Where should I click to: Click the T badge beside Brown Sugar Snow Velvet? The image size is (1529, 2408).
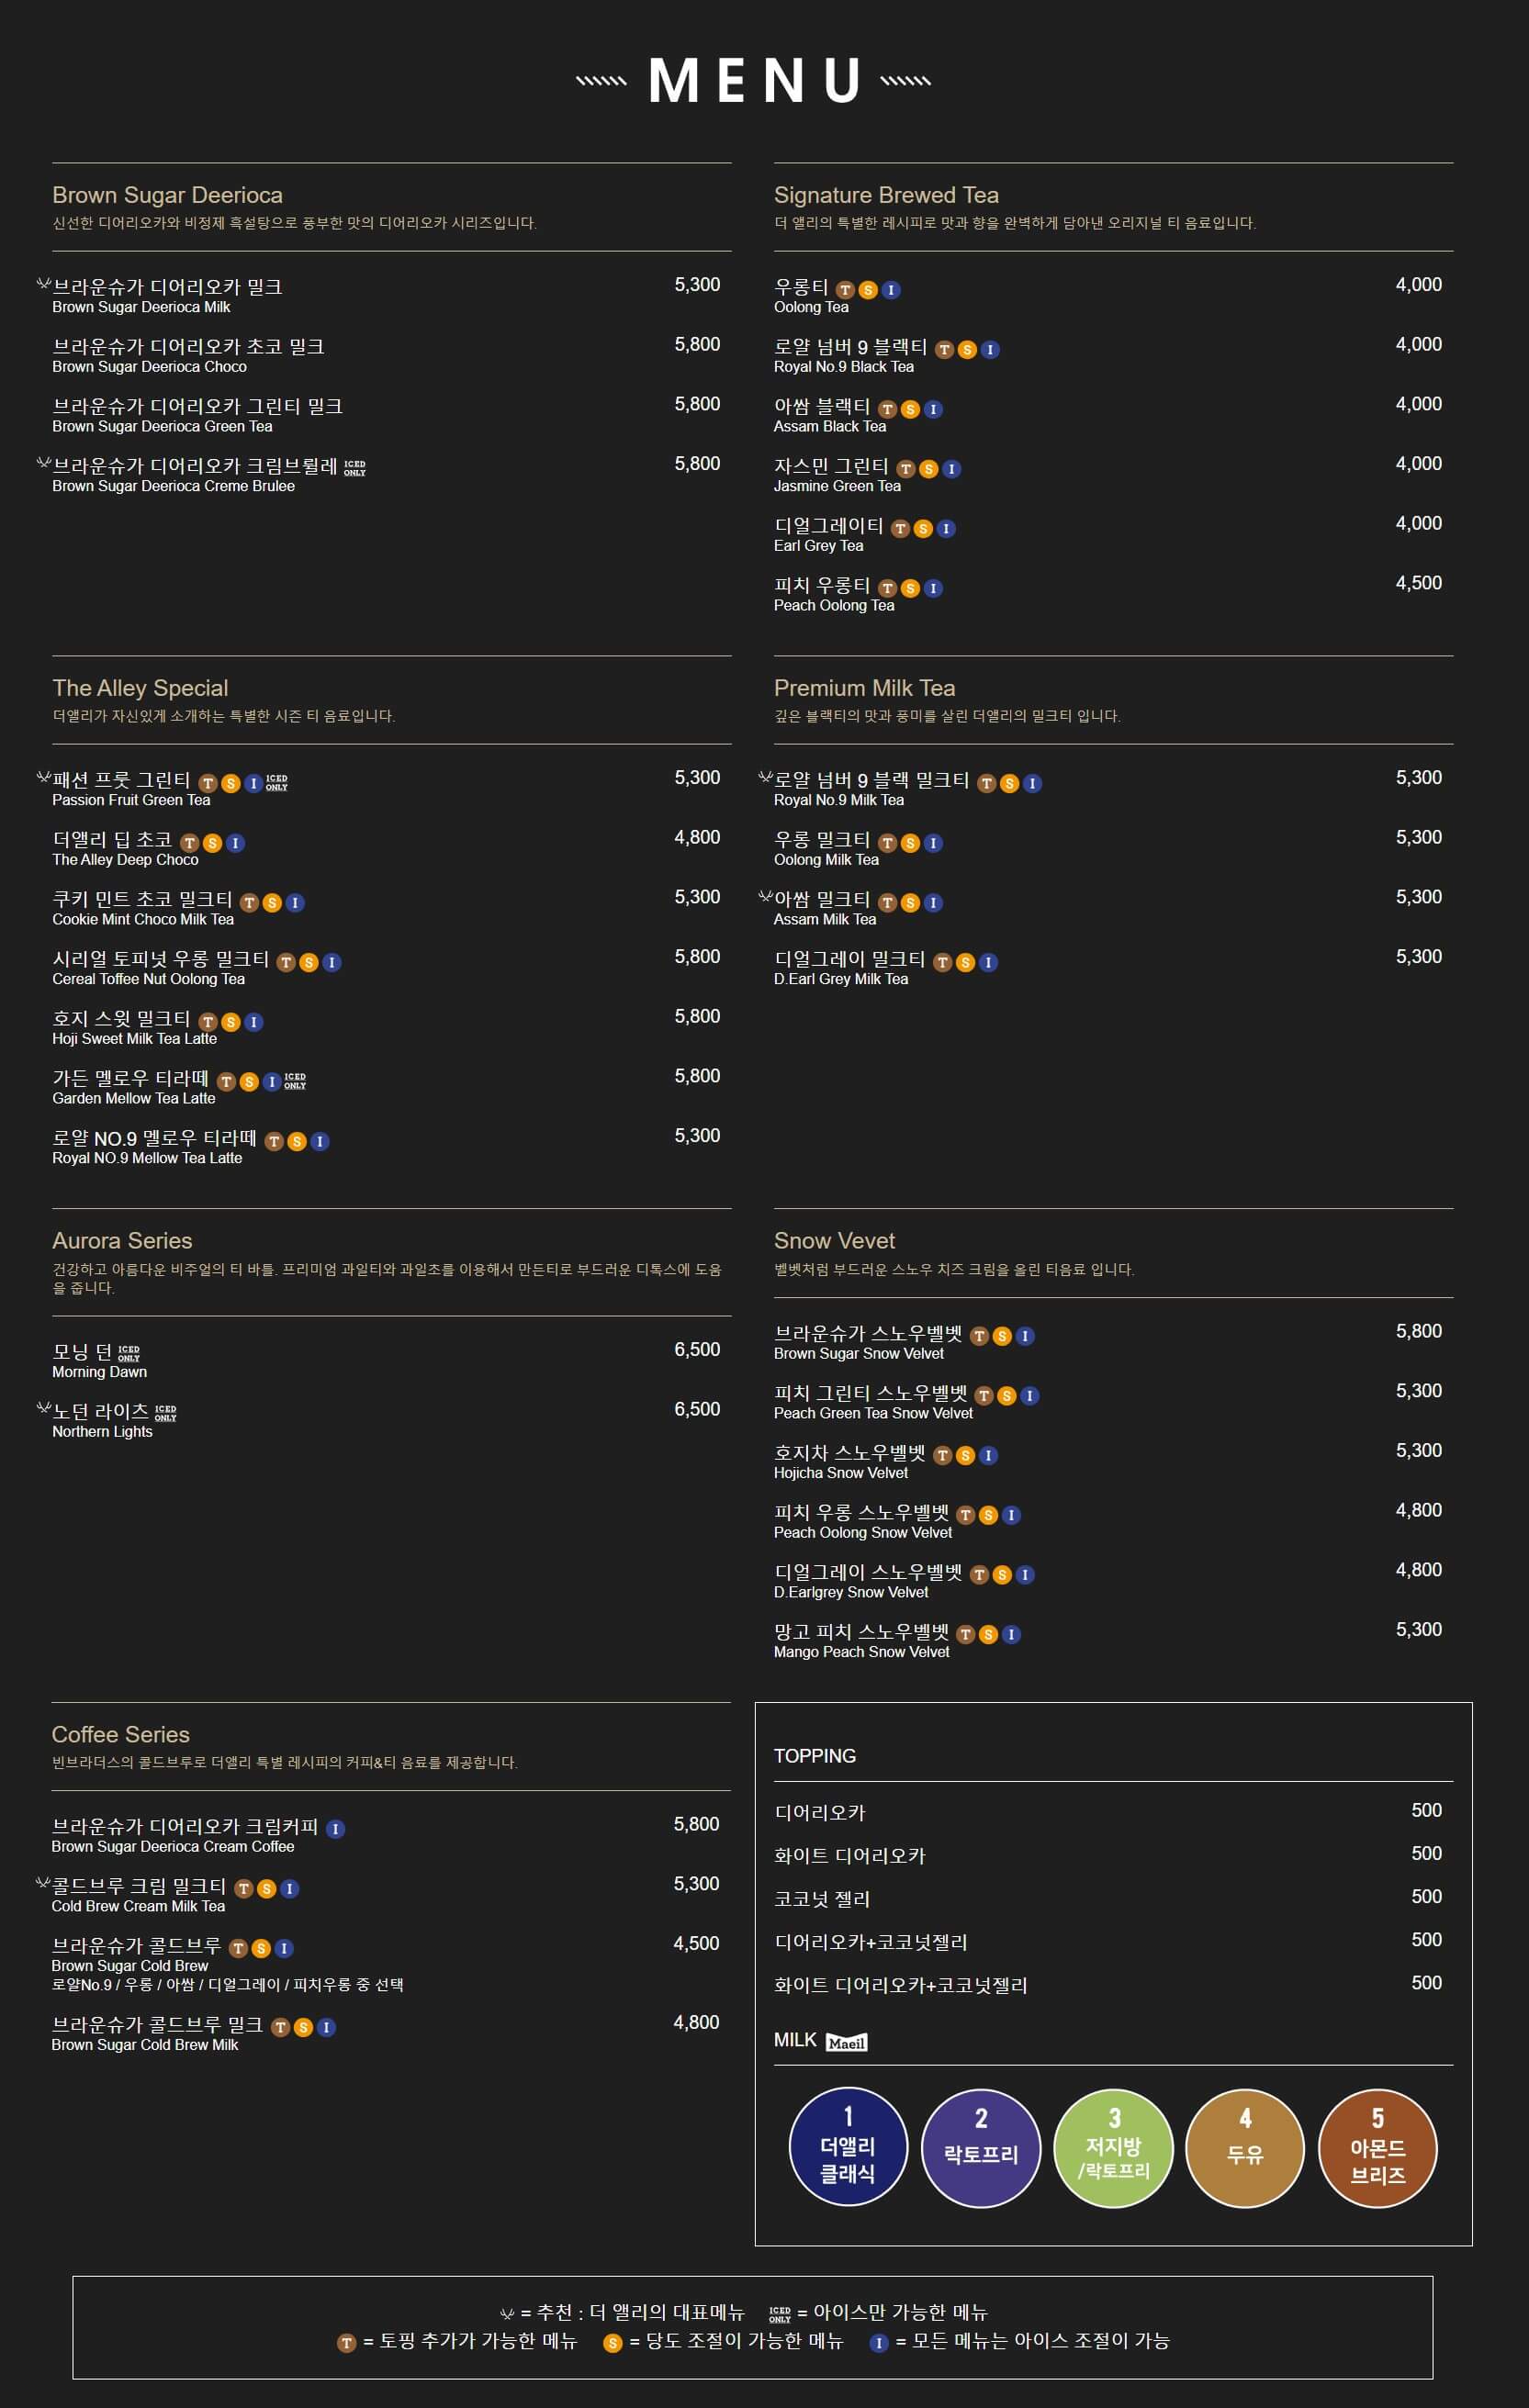click(x=980, y=1336)
